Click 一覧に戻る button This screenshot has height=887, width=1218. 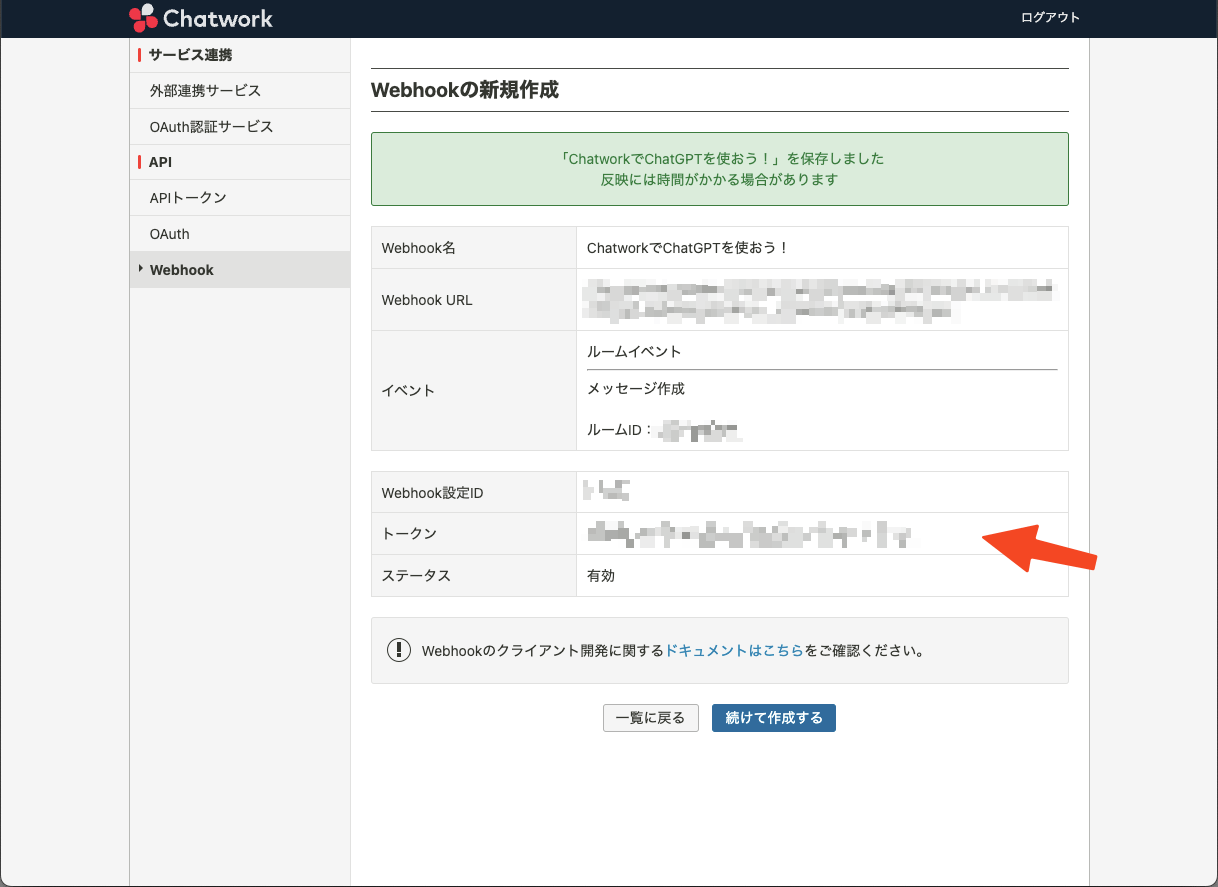650,718
